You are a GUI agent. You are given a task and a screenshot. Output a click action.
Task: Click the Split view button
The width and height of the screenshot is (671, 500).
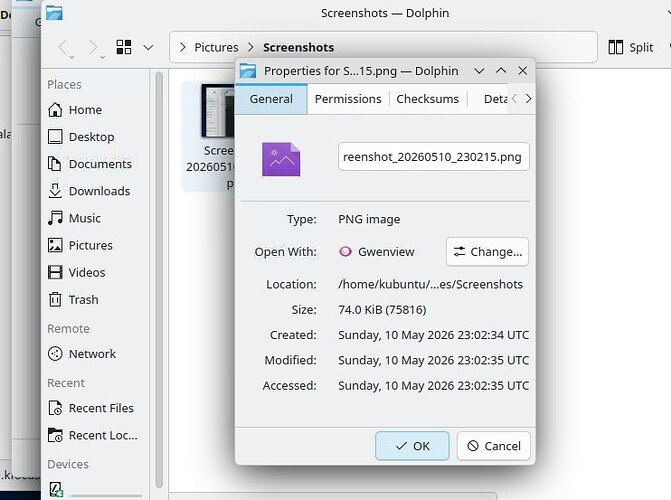pyautogui.click(x=631, y=47)
